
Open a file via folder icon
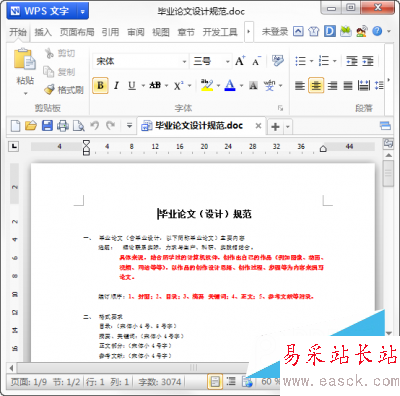tap(31, 126)
